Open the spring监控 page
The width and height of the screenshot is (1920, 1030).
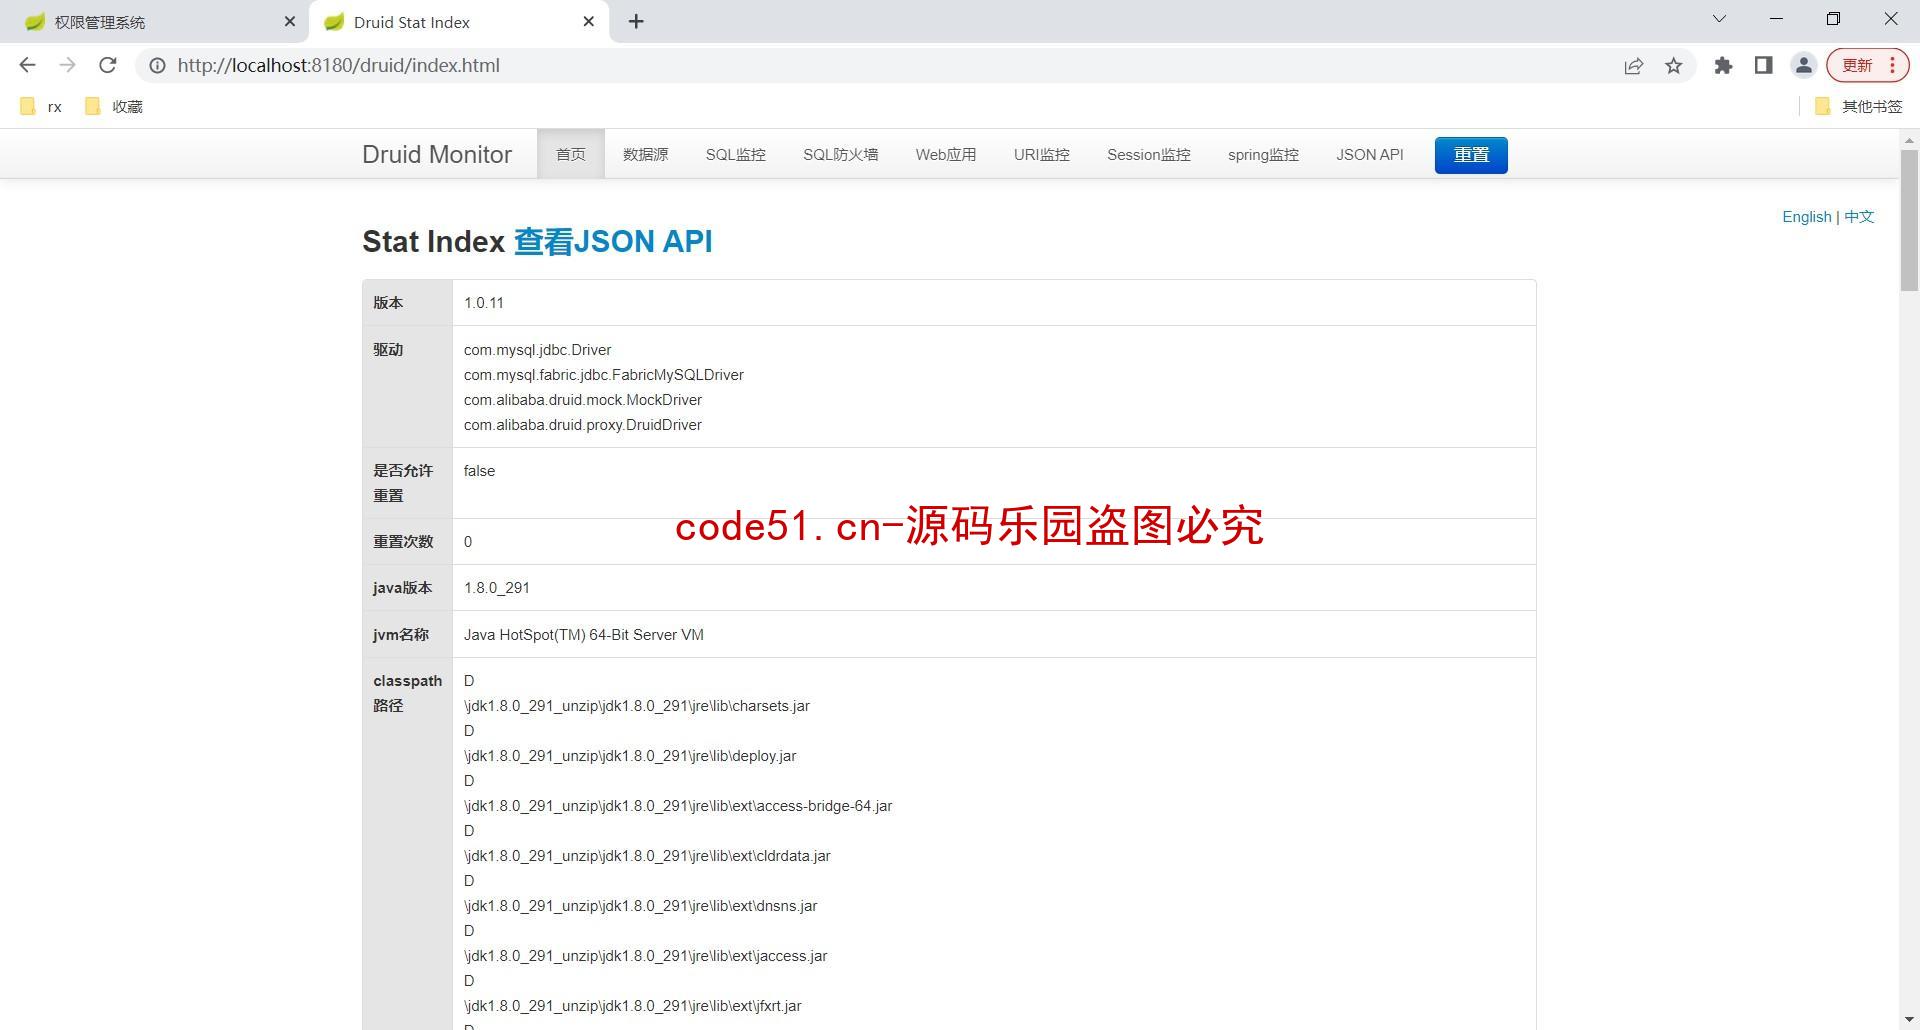coord(1264,154)
